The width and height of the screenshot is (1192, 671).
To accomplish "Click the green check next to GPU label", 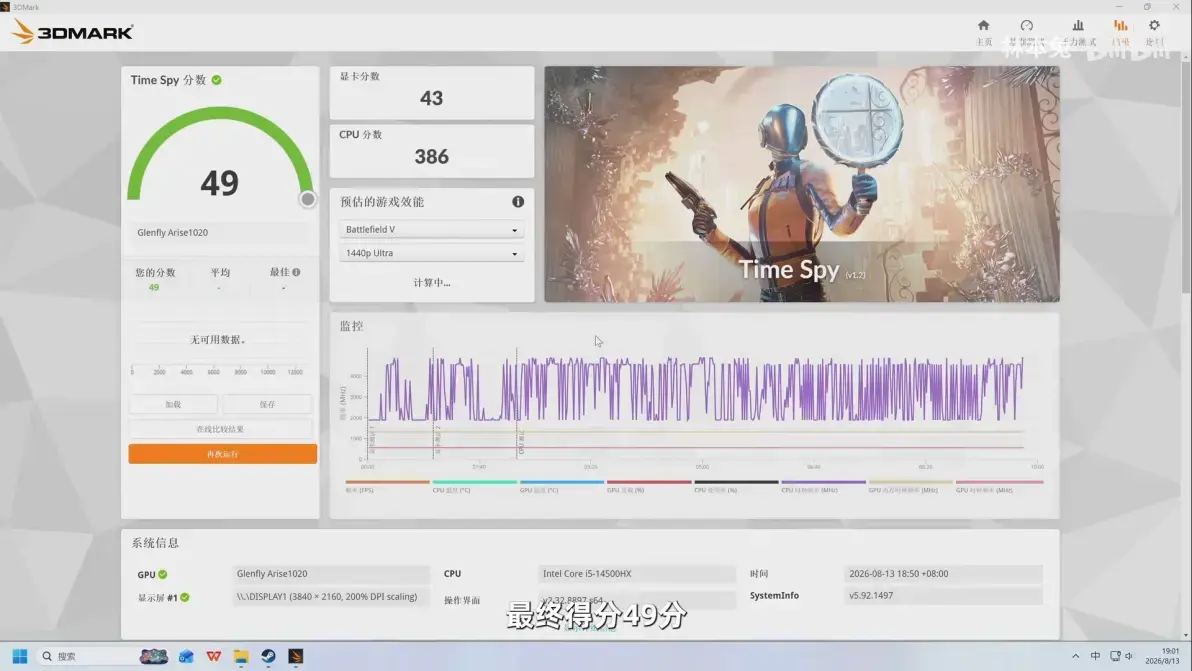I will (163, 574).
